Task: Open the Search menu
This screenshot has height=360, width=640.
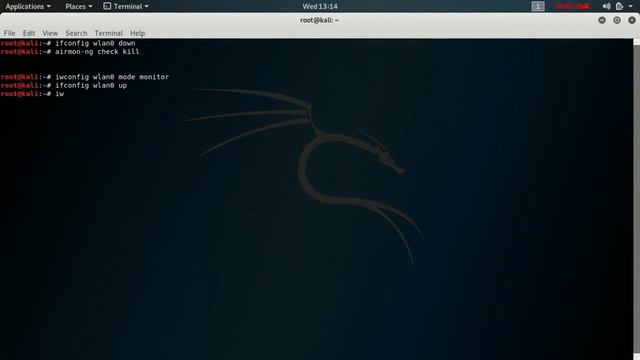Action: click(x=76, y=33)
